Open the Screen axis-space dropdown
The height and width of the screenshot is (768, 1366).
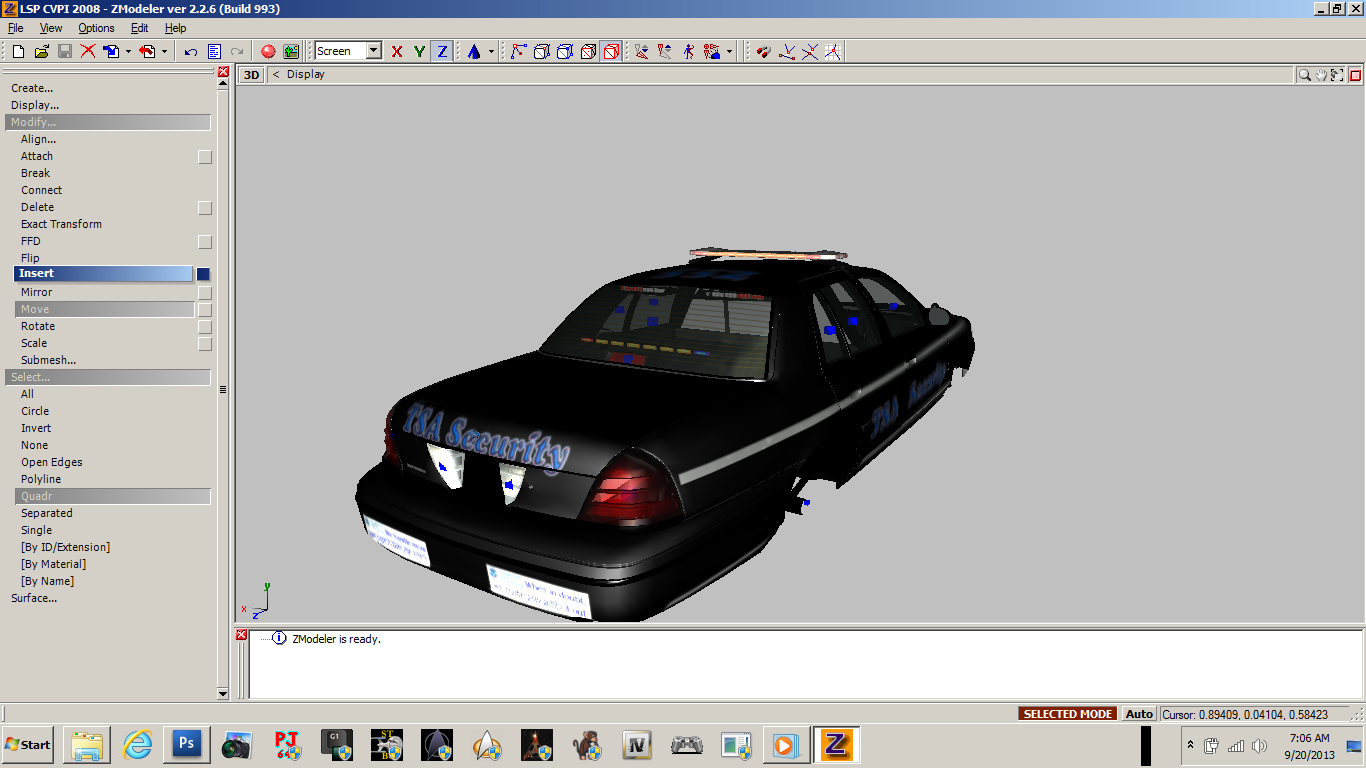click(x=373, y=51)
